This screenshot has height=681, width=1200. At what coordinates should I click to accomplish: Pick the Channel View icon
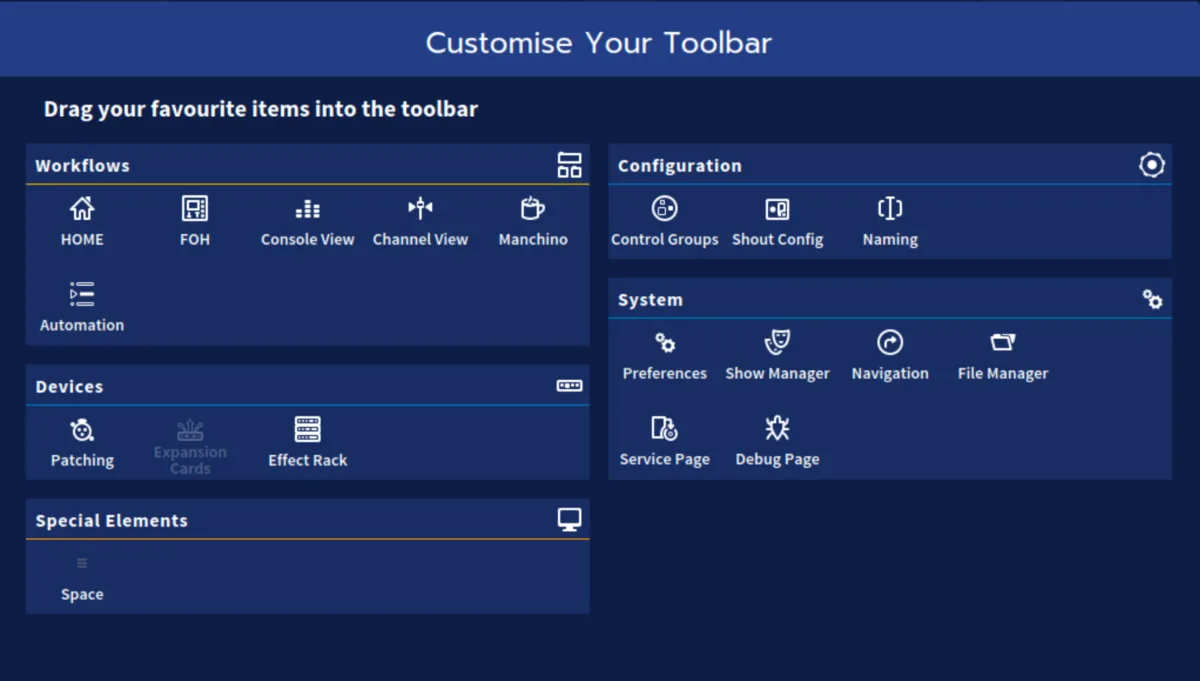pyautogui.click(x=420, y=208)
